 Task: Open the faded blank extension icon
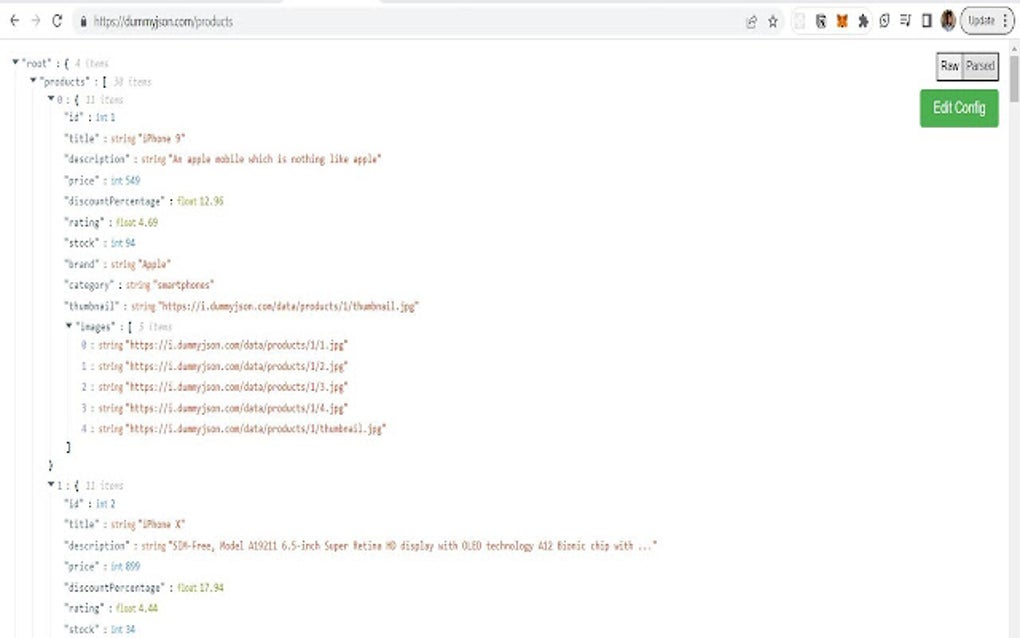(799, 21)
